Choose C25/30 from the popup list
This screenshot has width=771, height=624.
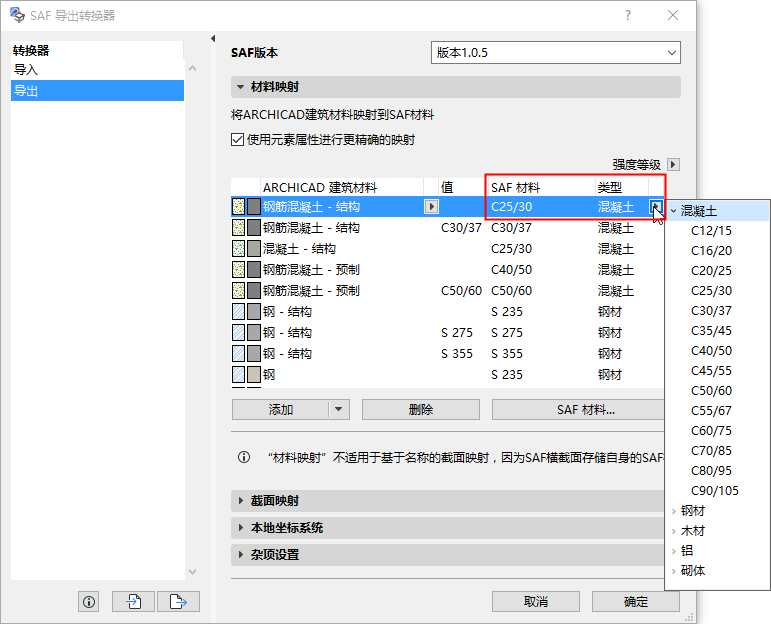712,291
